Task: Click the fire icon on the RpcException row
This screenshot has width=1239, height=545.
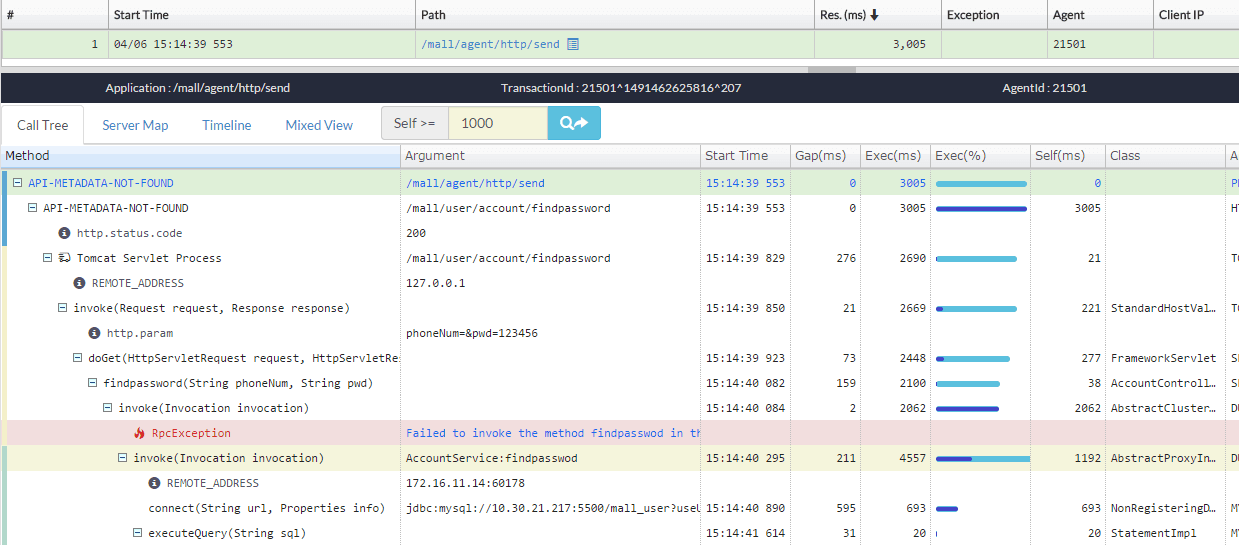Action: tap(139, 433)
